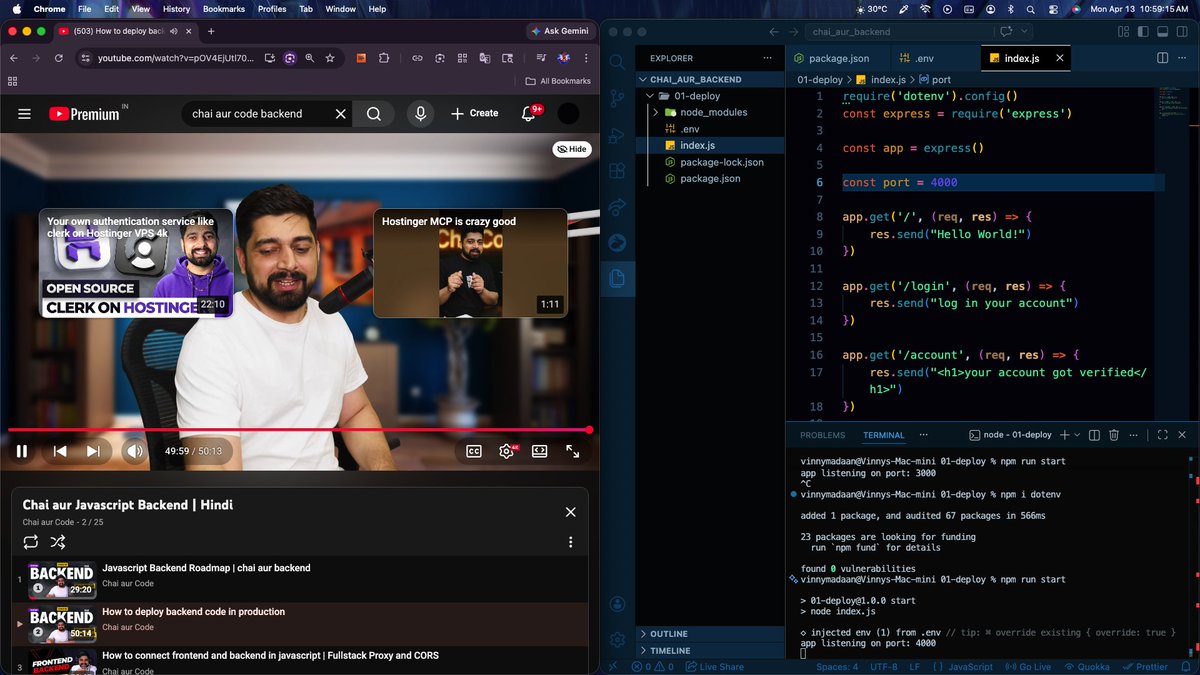The image size is (1200, 675).
Task: Click Ask Gemini button in Chrome
Action: pos(559,31)
